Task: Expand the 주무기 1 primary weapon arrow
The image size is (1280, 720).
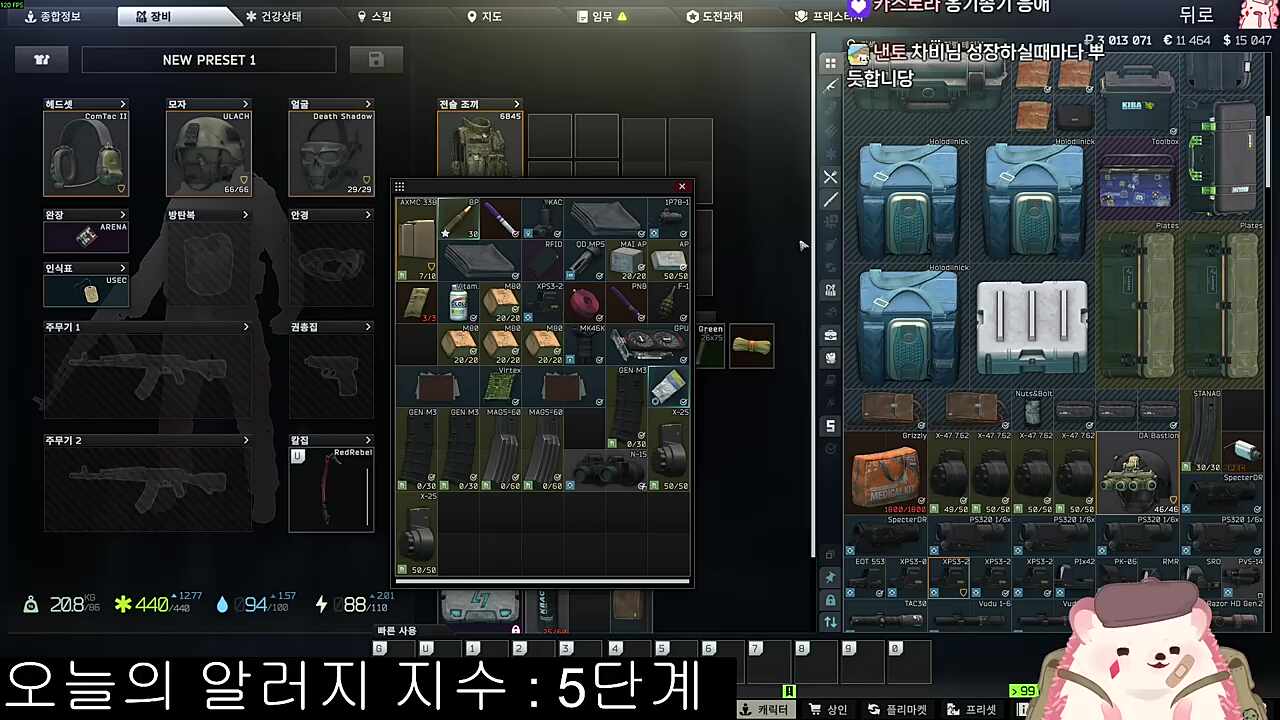Action: point(246,327)
